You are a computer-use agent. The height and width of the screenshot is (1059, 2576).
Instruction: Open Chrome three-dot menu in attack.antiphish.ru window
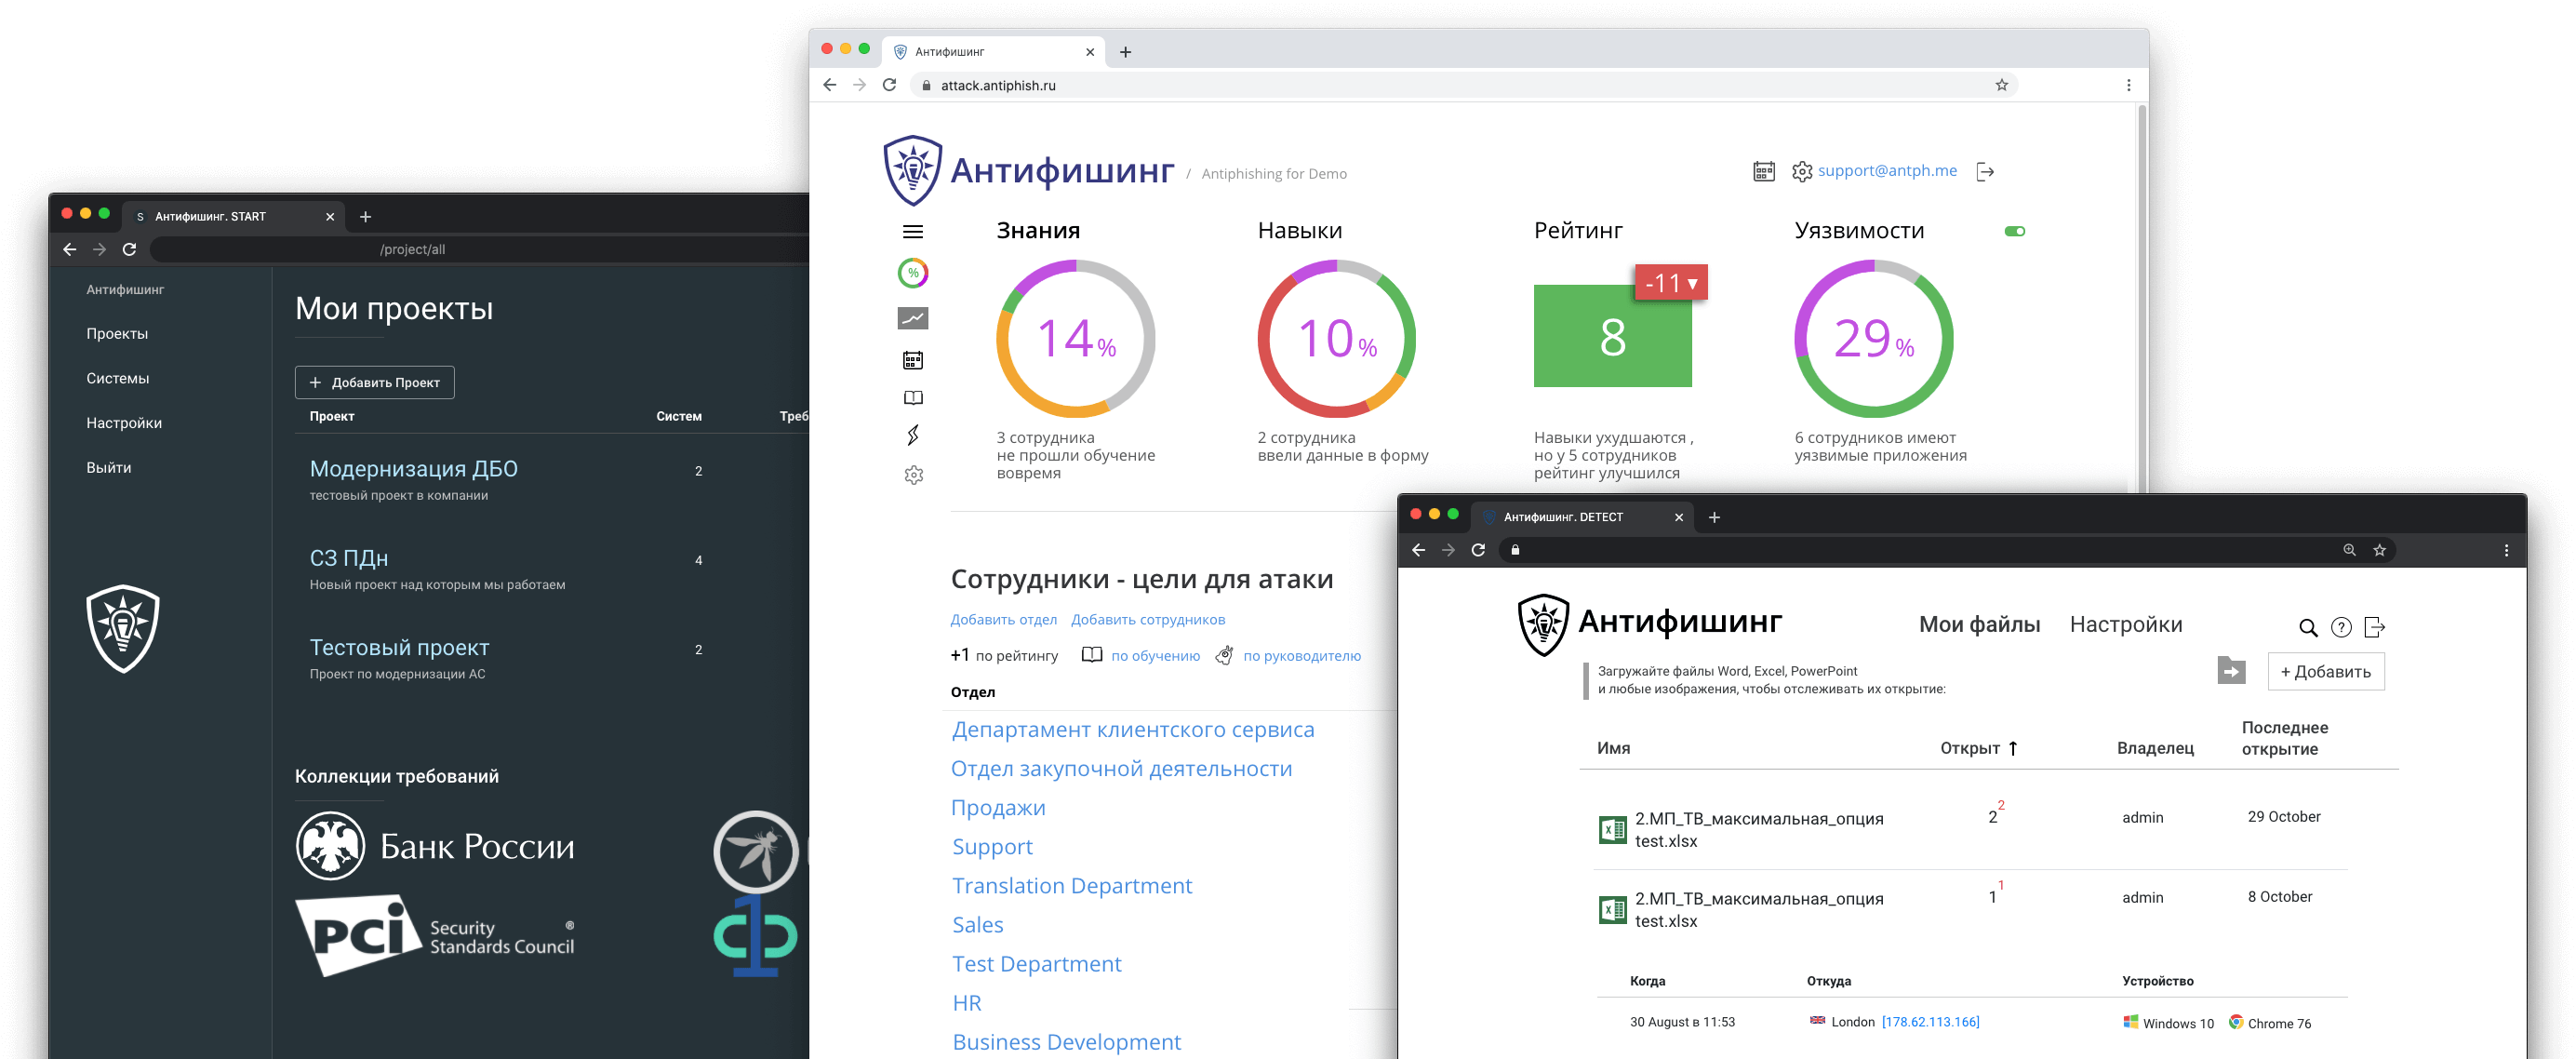2128,85
